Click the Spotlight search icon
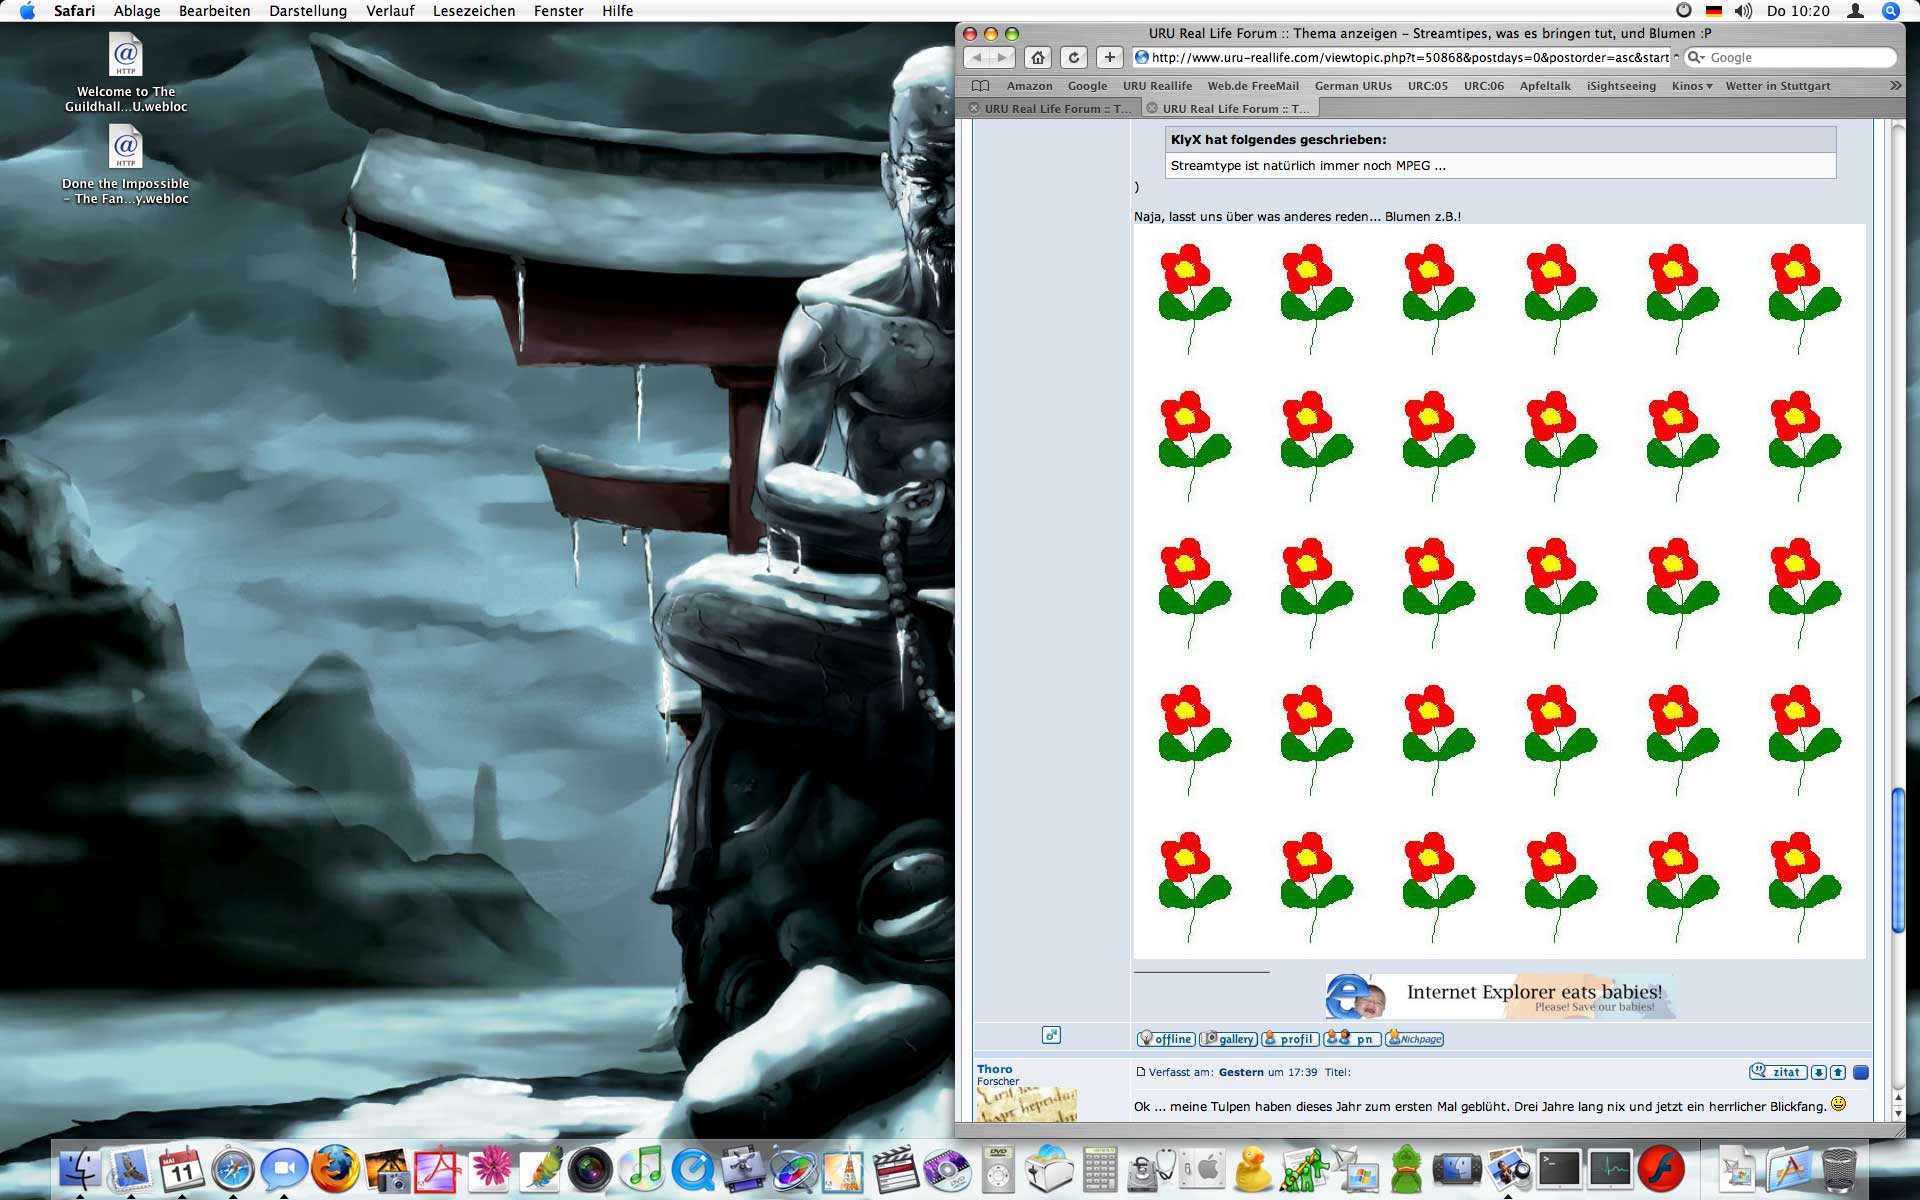 [1890, 11]
